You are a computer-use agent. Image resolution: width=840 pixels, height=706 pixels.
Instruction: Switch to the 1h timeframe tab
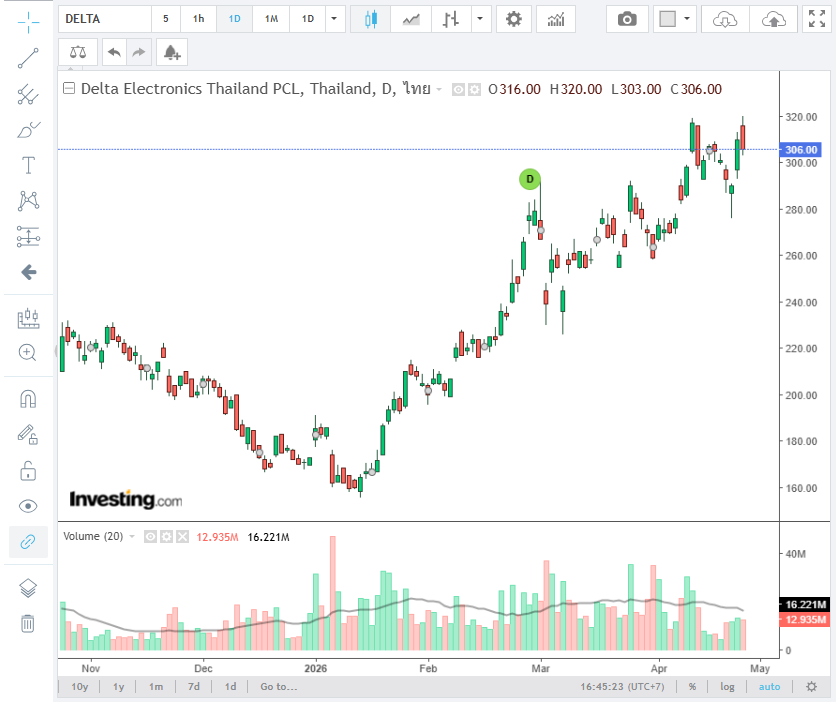197,18
